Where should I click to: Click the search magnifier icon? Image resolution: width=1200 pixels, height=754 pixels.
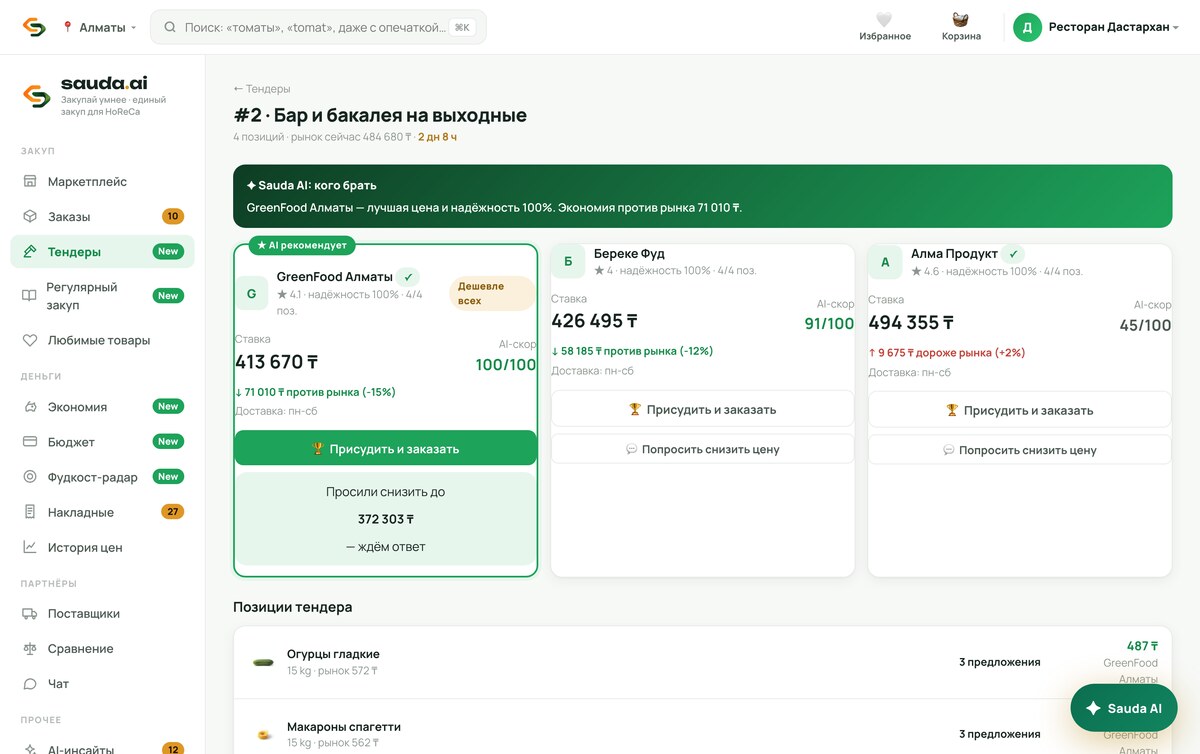point(170,27)
